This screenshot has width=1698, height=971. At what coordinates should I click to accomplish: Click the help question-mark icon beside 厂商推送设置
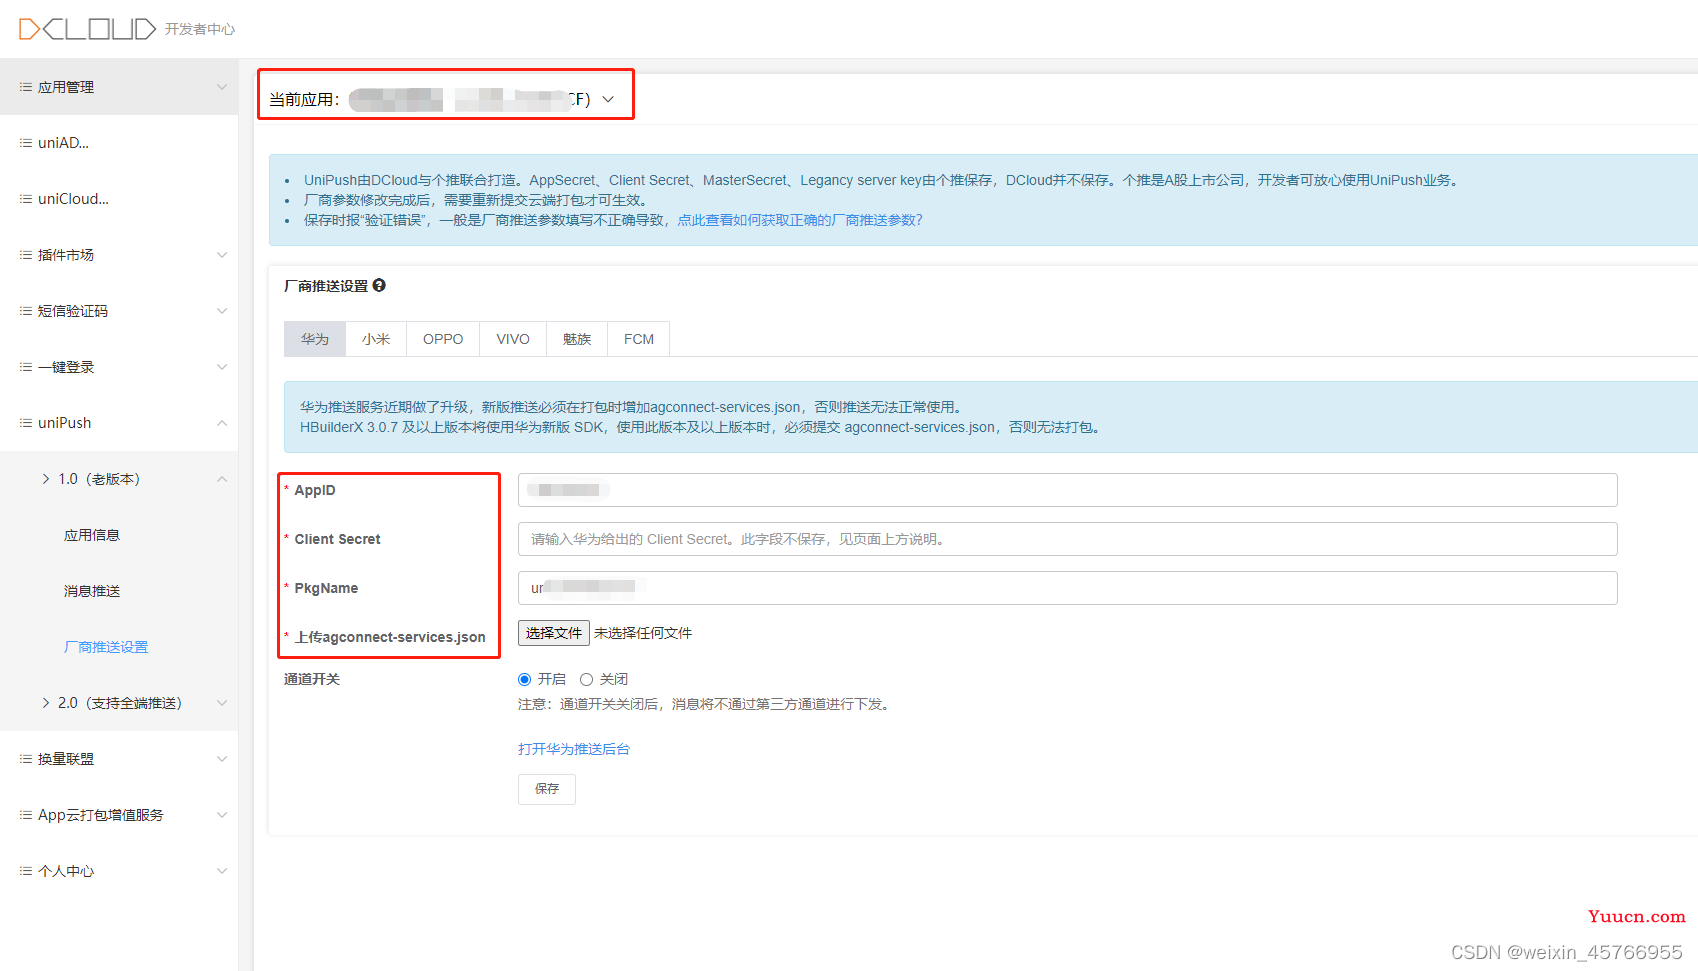(379, 285)
